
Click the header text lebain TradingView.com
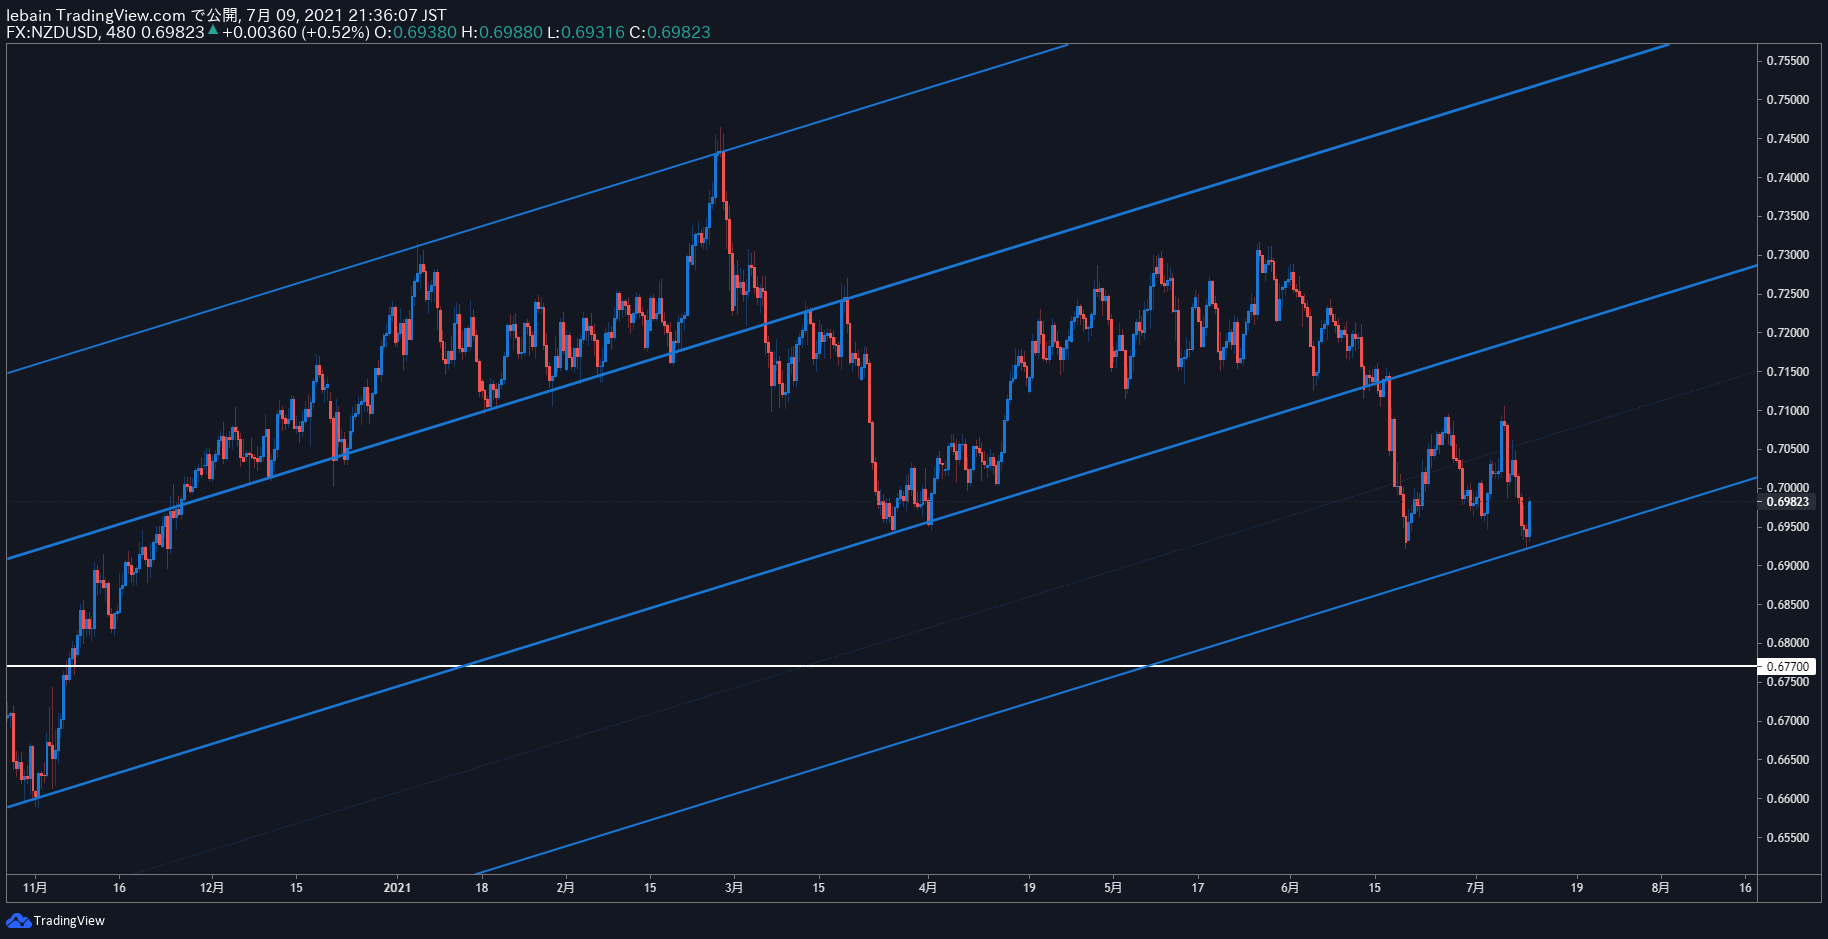[96, 15]
